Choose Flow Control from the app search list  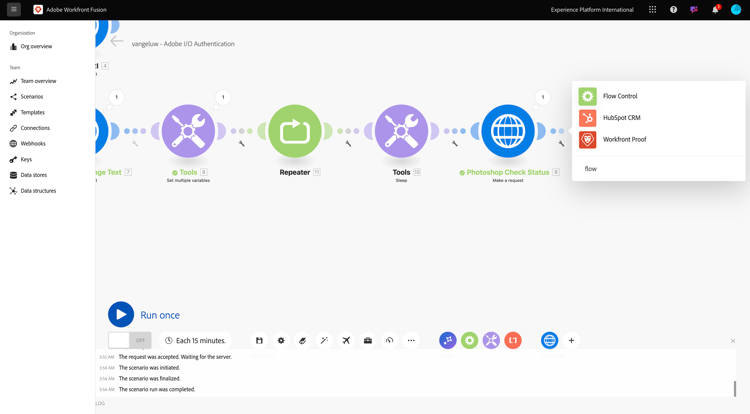point(658,96)
